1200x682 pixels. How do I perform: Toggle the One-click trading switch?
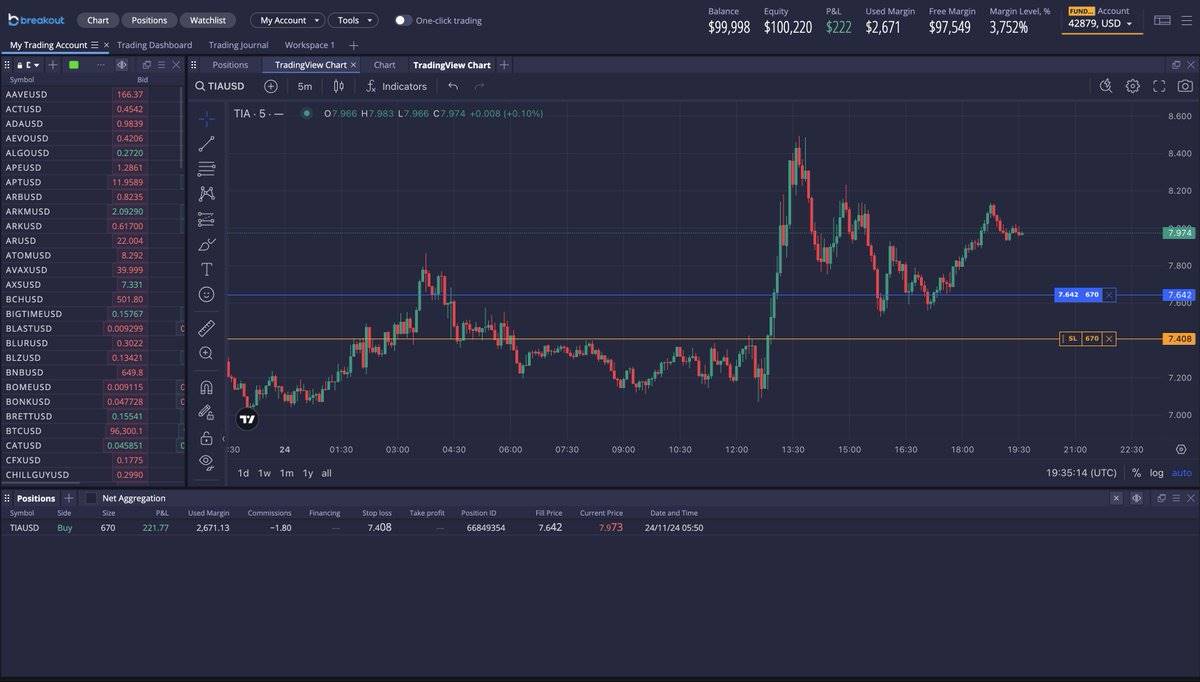(402, 20)
